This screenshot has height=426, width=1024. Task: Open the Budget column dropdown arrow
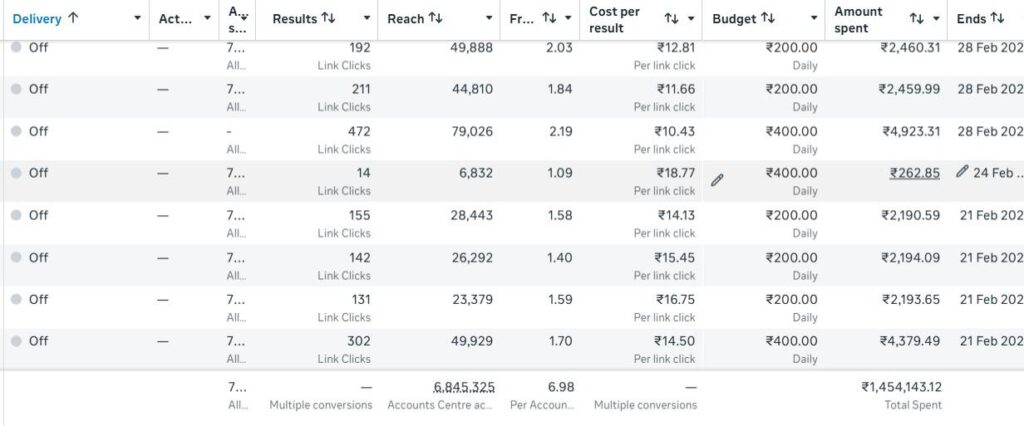(x=814, y=18)
